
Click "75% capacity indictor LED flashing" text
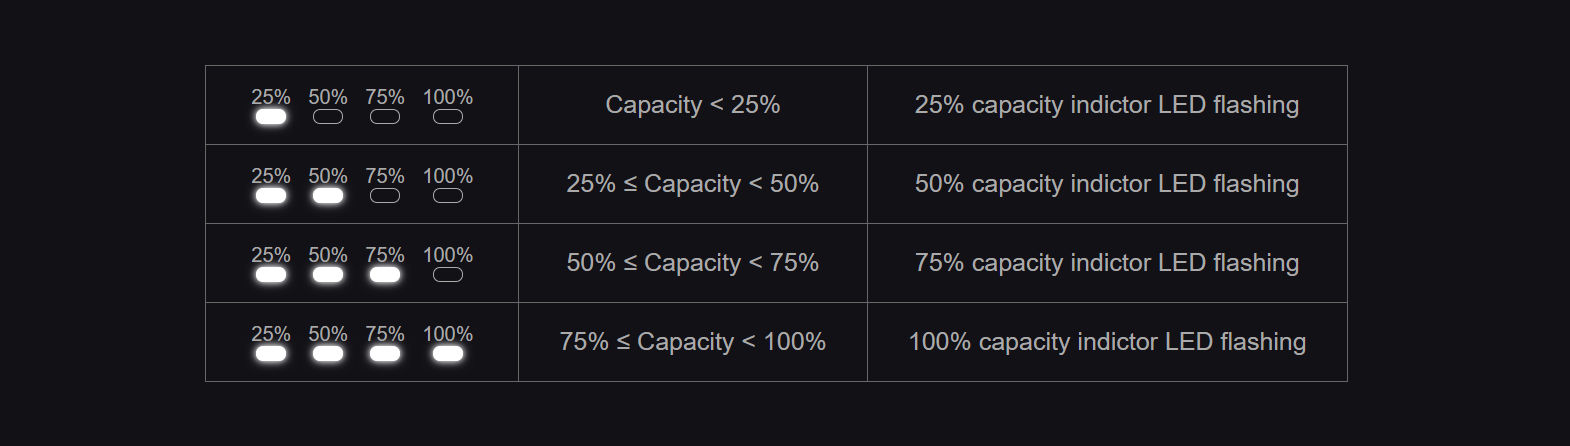[1107, 263]
